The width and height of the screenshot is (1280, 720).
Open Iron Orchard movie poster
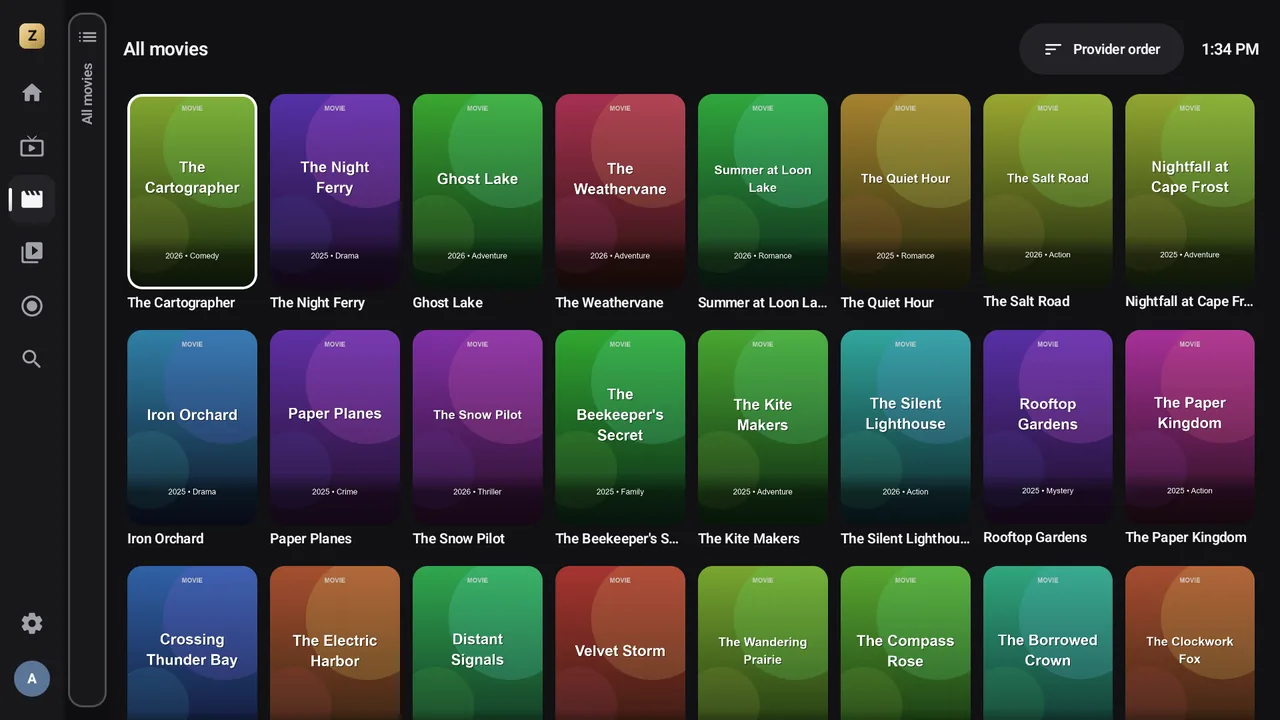pos(192,427)
